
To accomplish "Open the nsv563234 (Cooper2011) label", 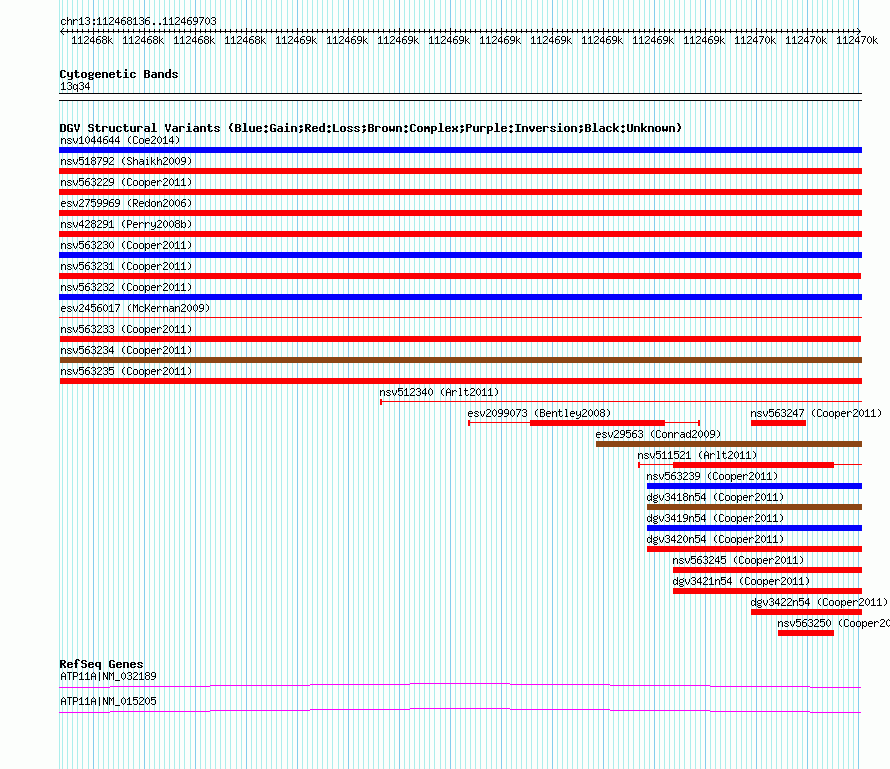I will tap(126, 350).
